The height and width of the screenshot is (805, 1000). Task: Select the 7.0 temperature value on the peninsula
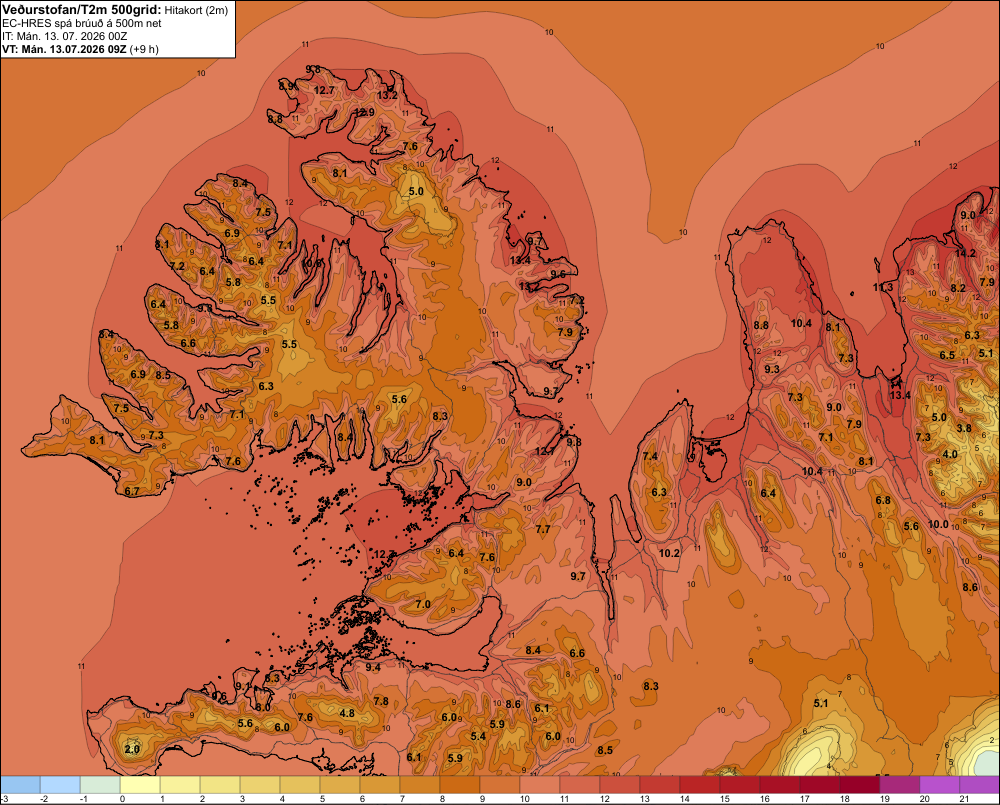[x=423, y=604]
